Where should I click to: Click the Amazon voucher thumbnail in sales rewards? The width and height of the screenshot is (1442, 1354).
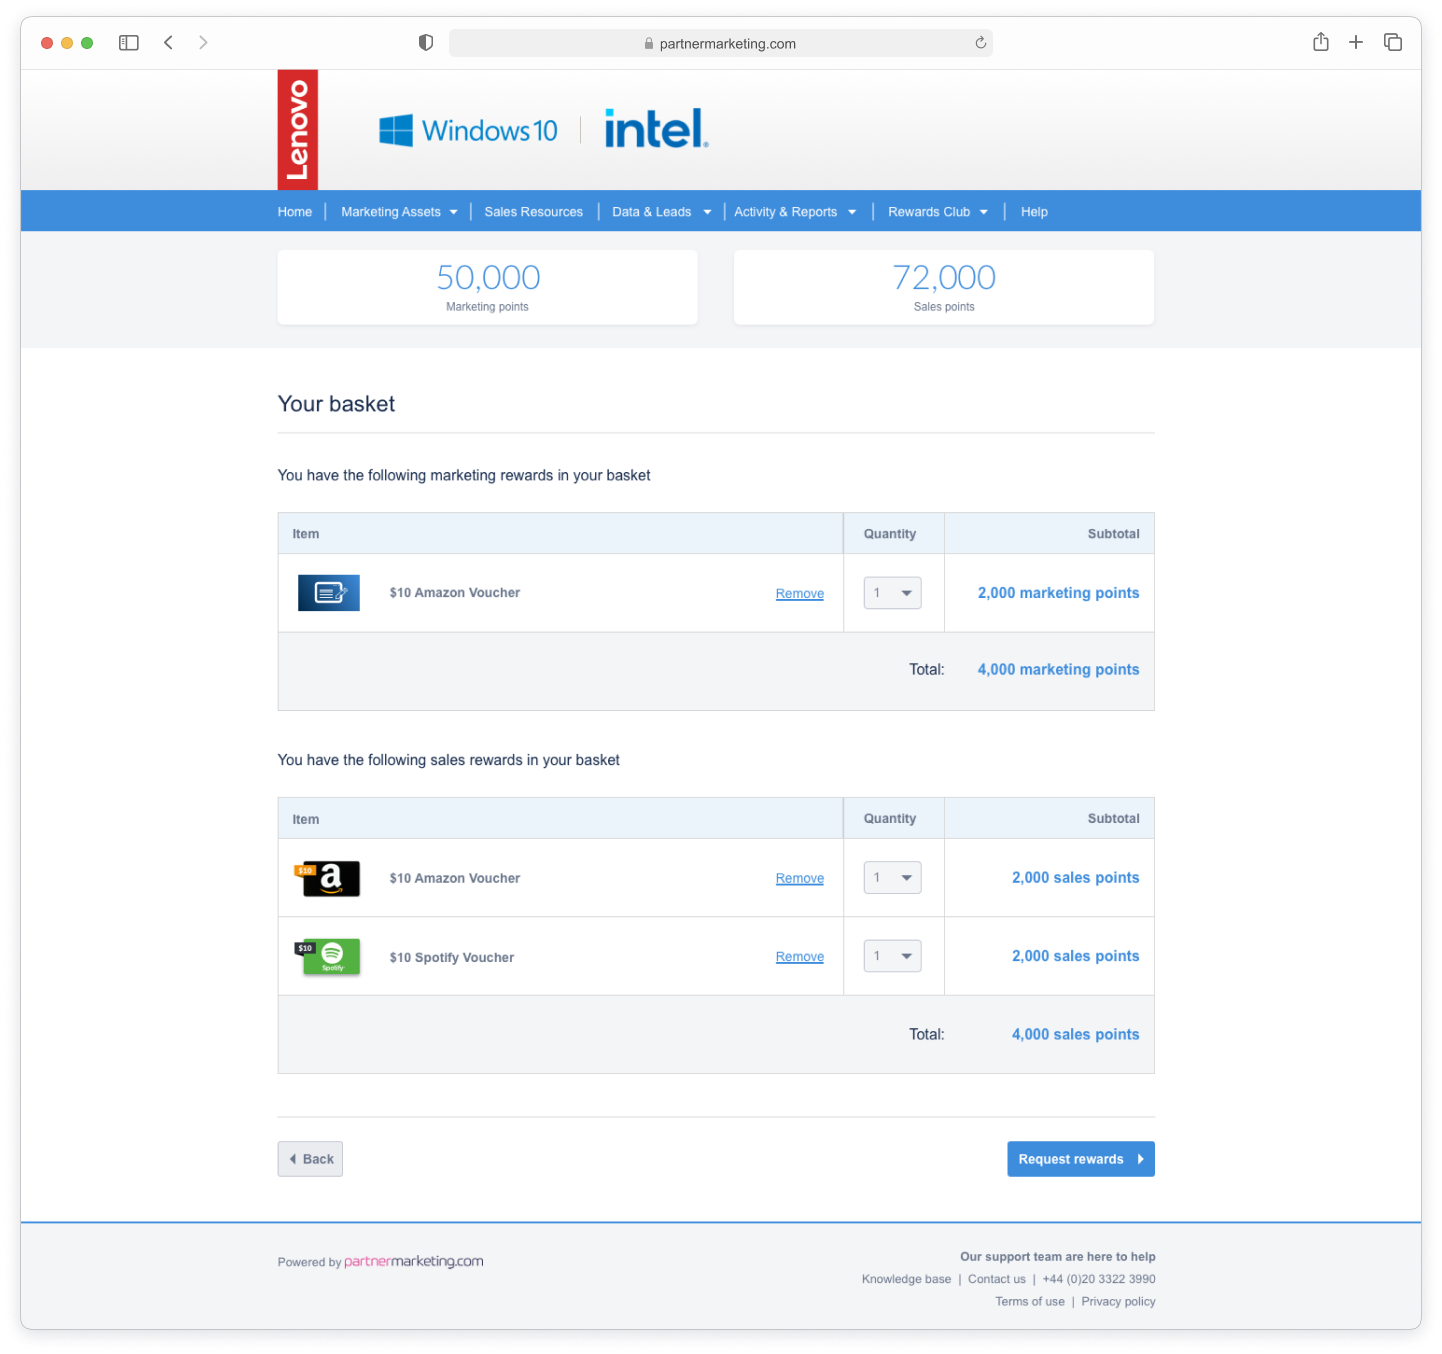[x=328, y=878]
